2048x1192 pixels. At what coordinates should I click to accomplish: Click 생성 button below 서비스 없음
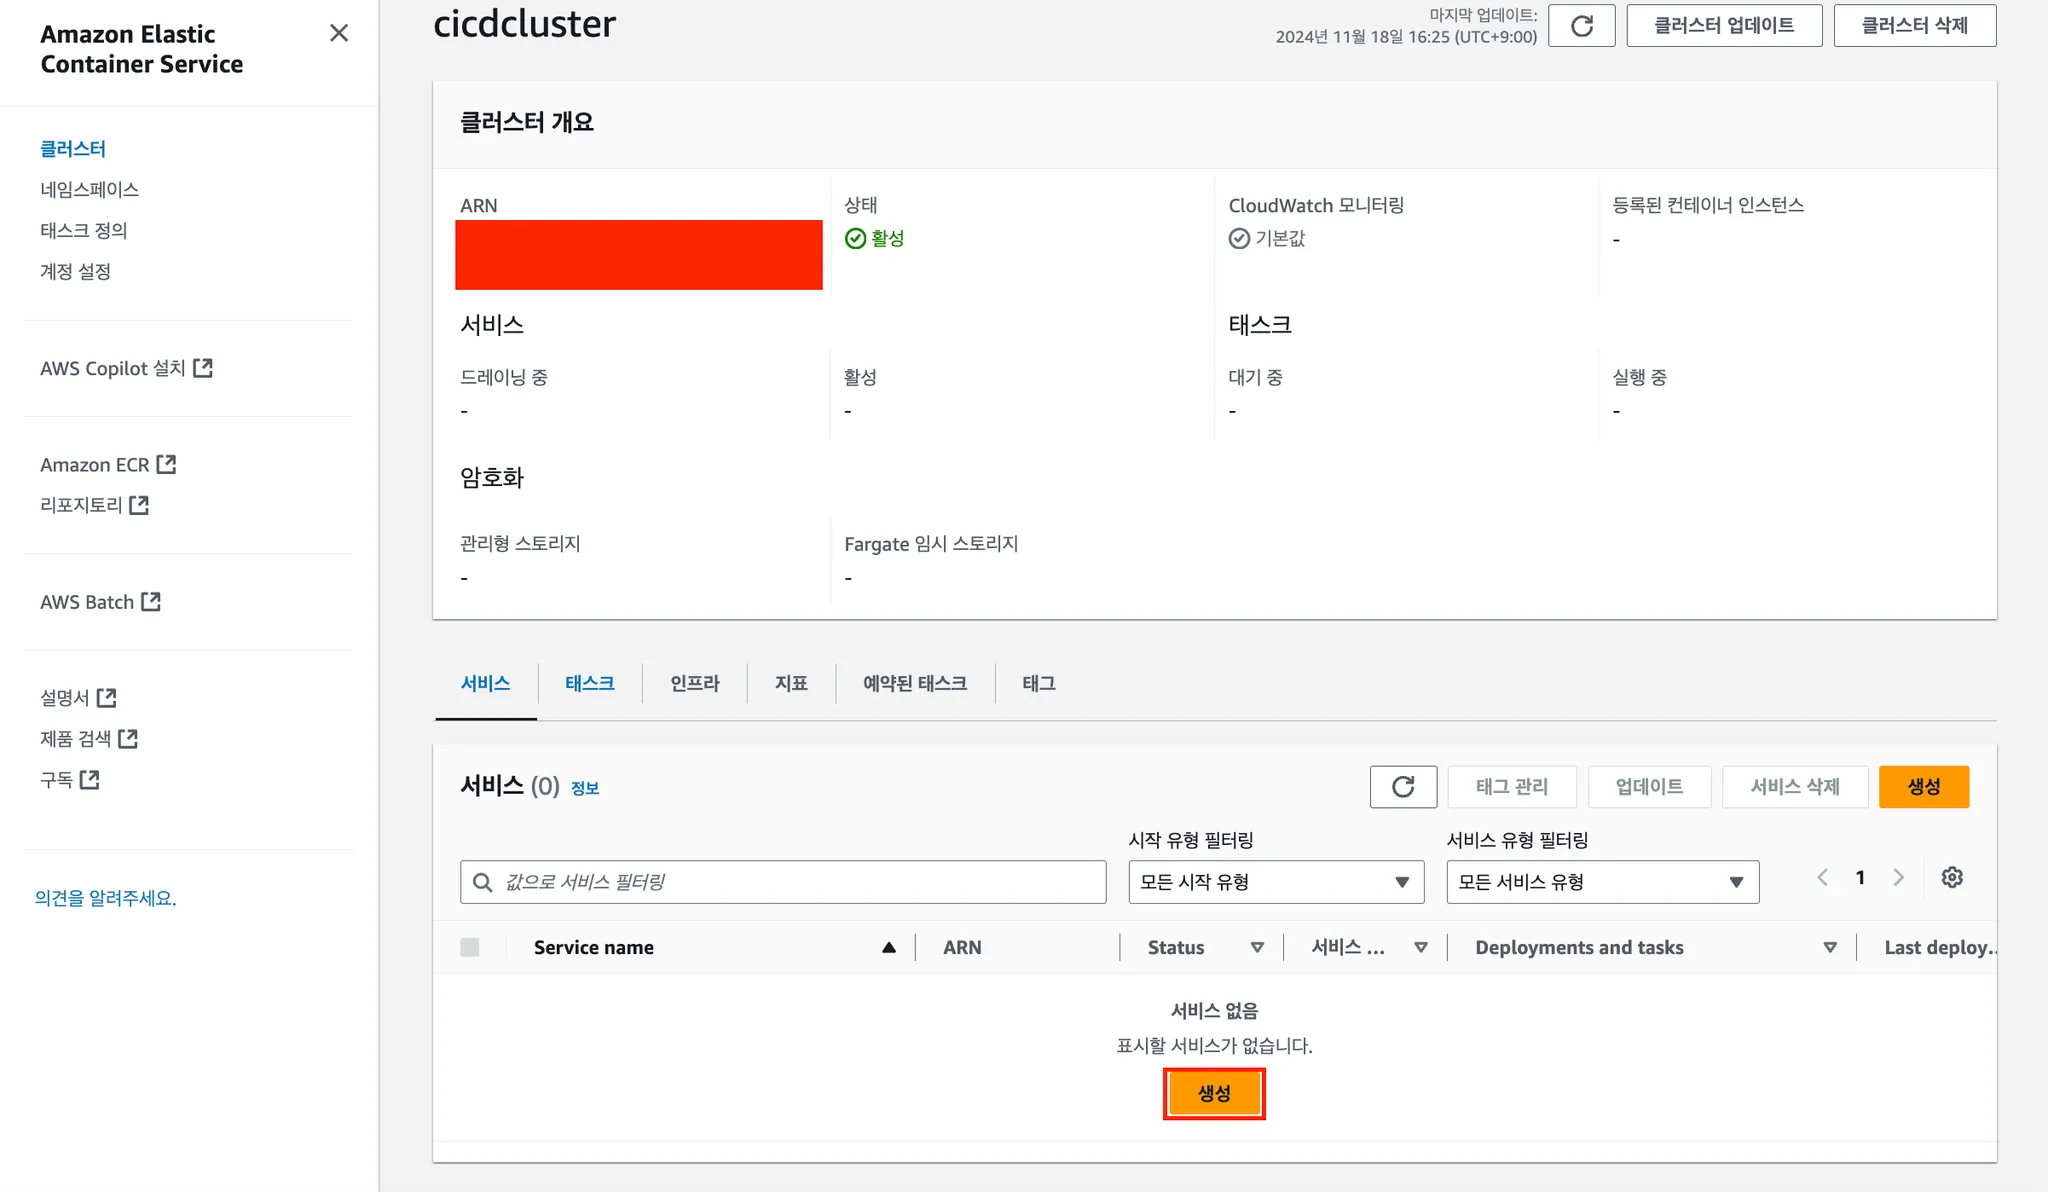click(x=1214, y=1093)
